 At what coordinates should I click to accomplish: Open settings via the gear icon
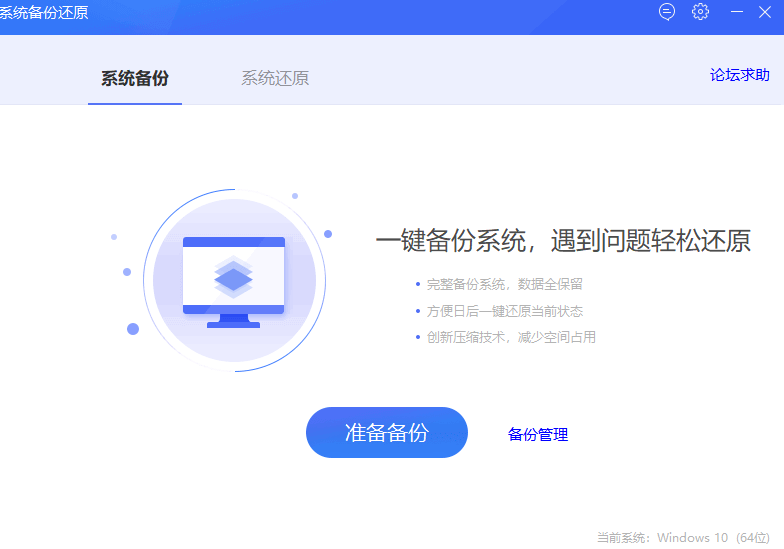click(700, 12)
